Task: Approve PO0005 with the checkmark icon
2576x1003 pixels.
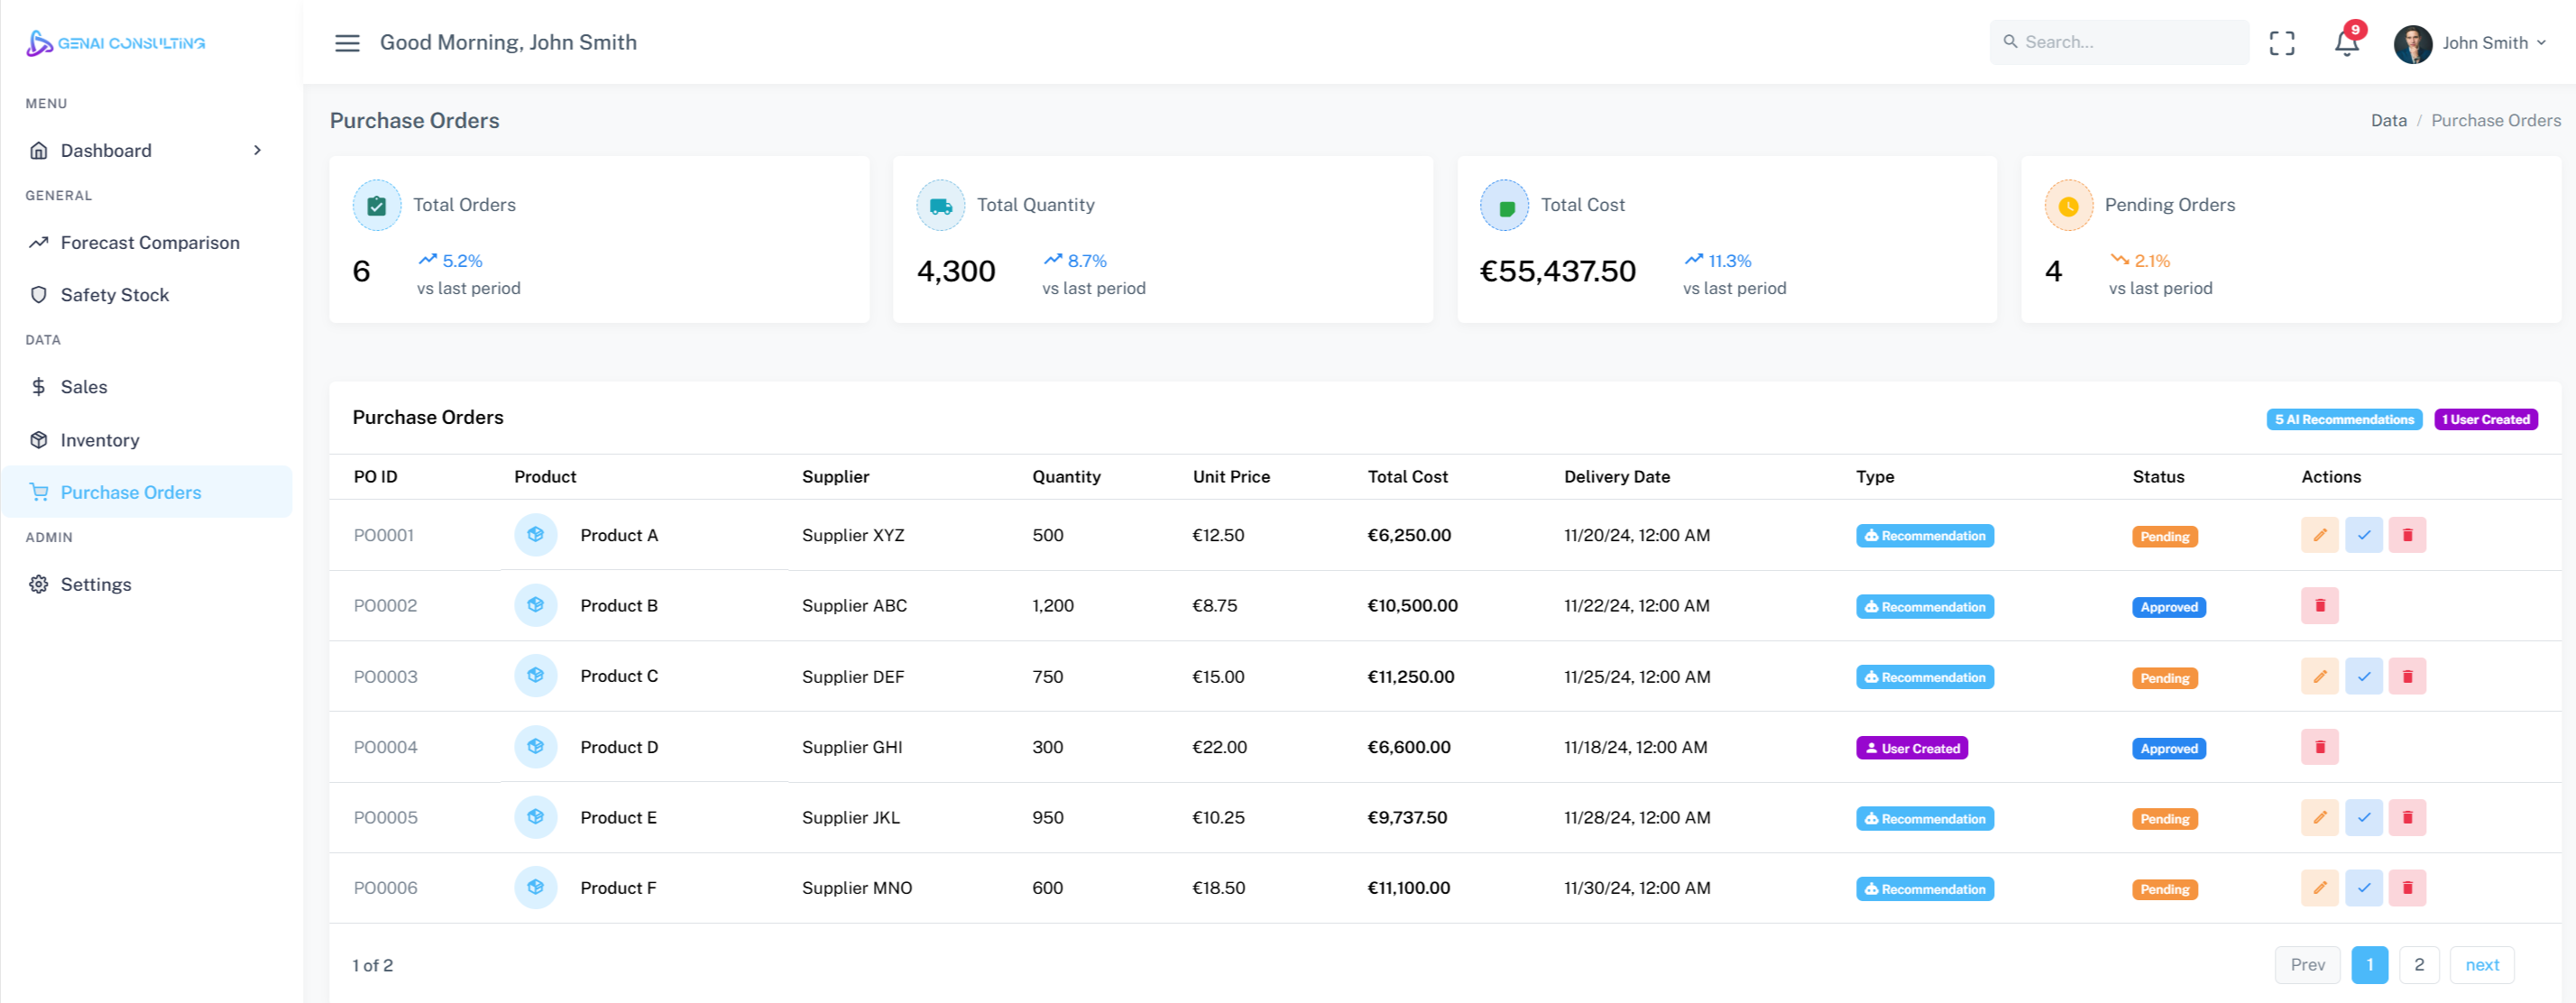Action: point(2363,817)
